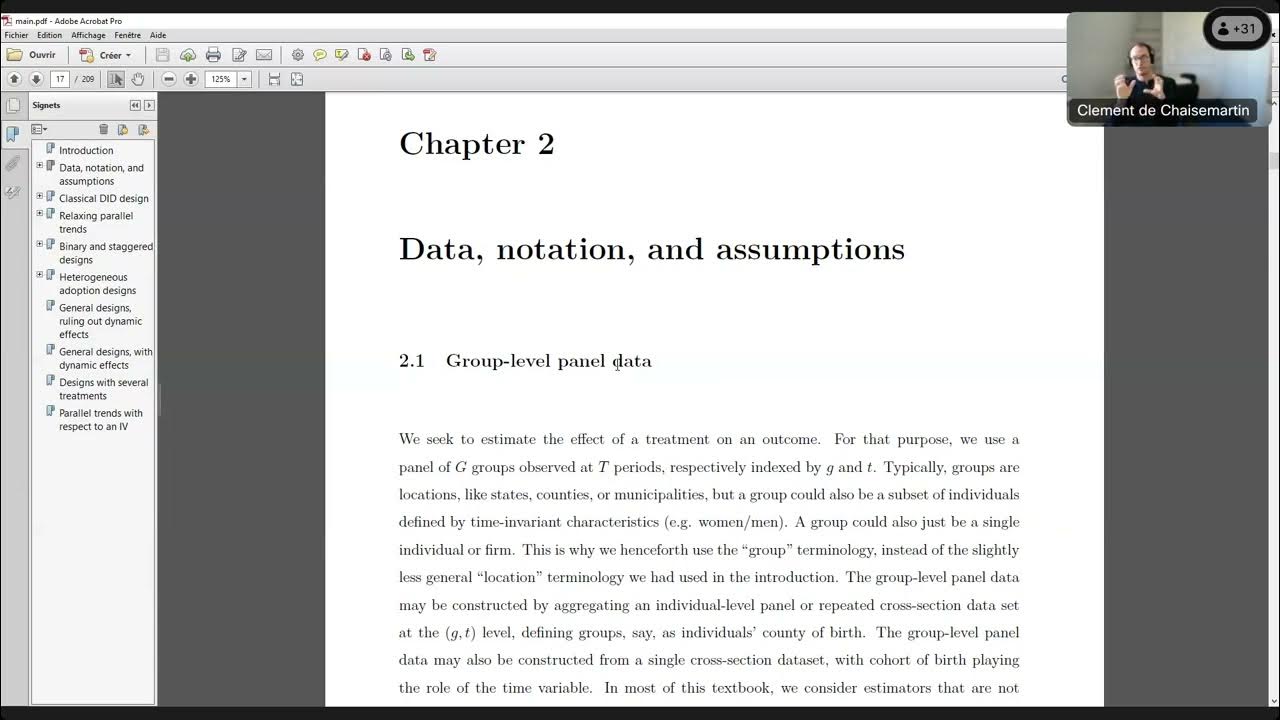Open Designs with several treatments bookmark
Screen dimensions: 1280x720
click(103, 389)
